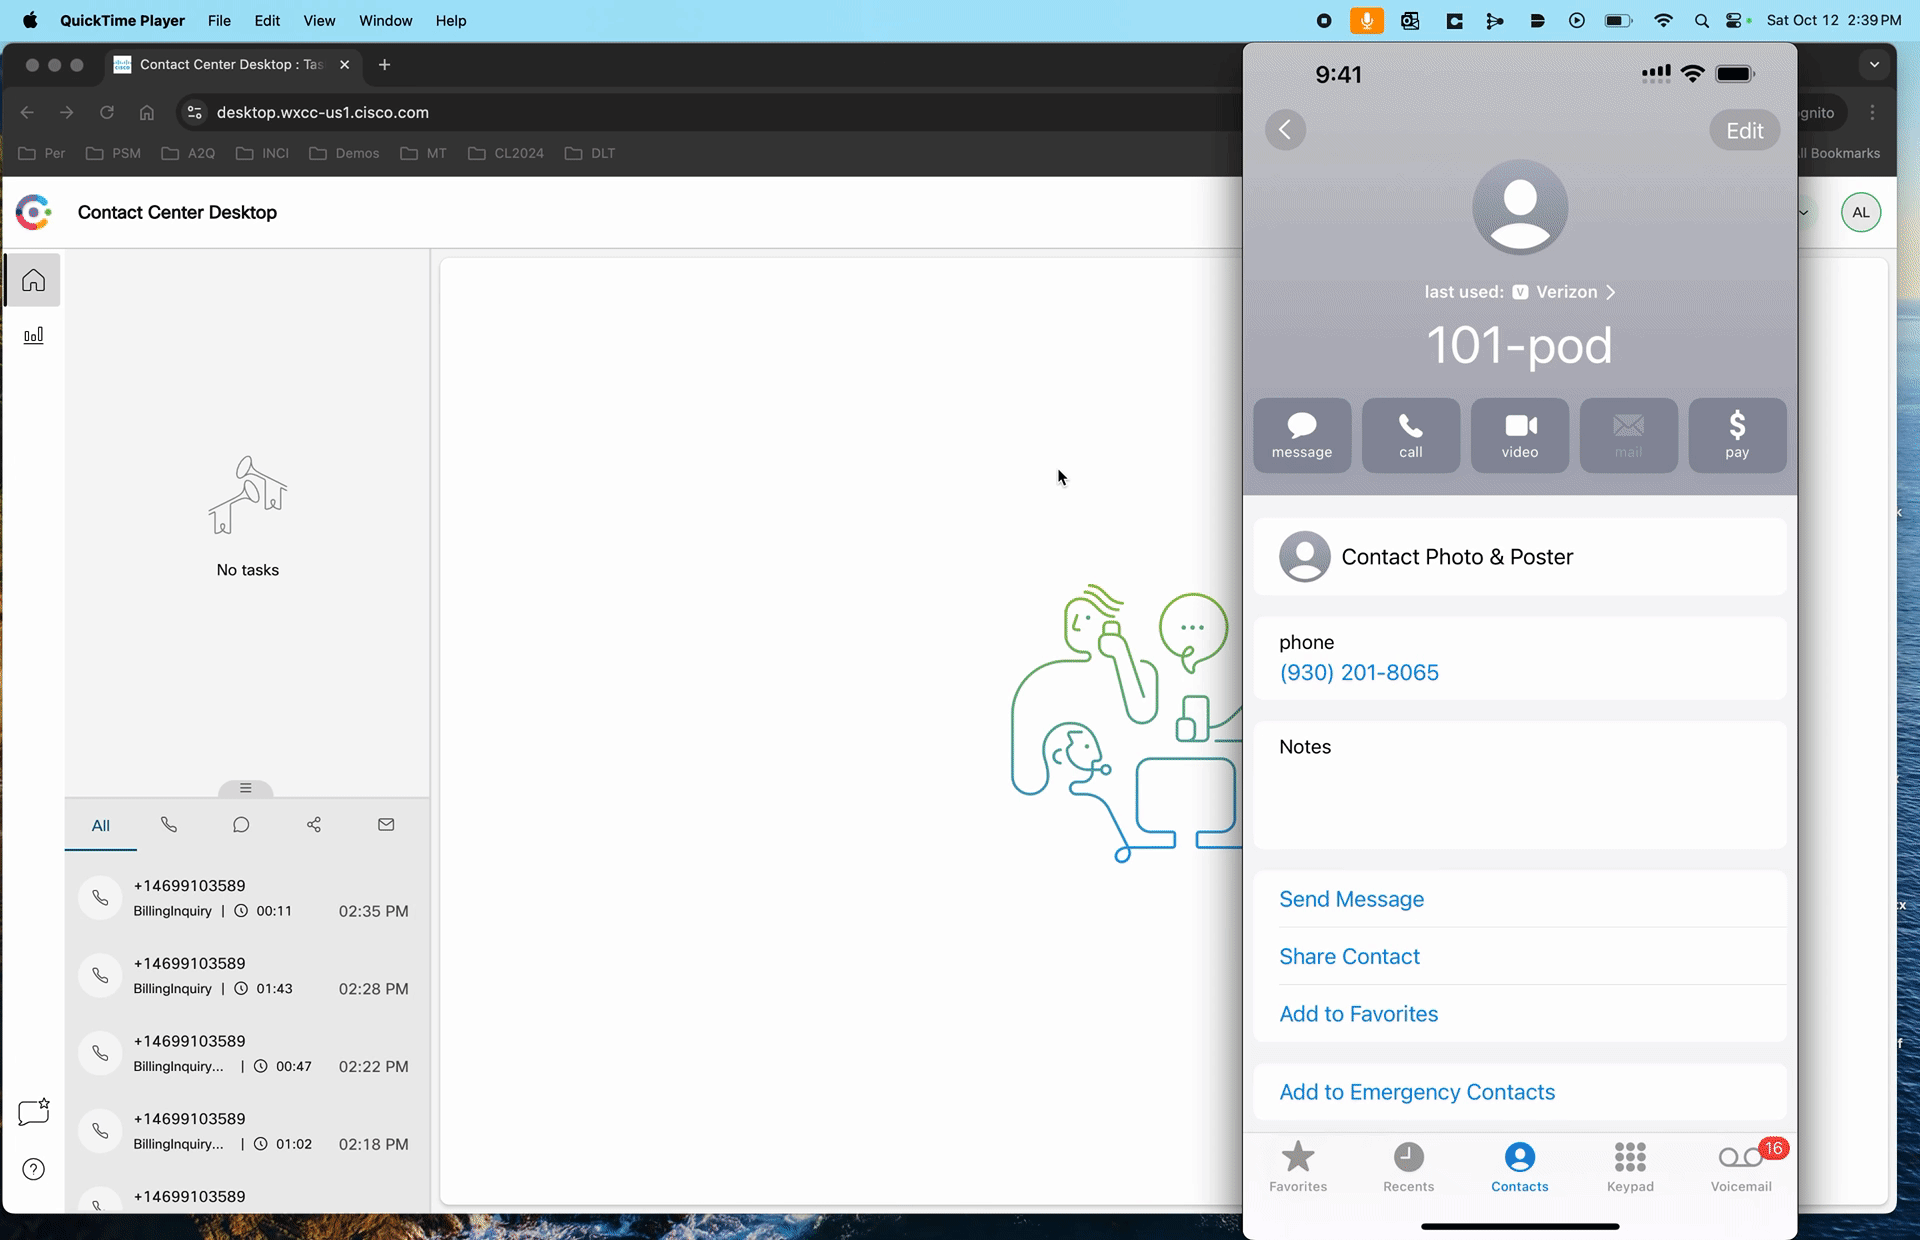Filter interaction history by email
1920x1240 pixels.
pos(386,825)
